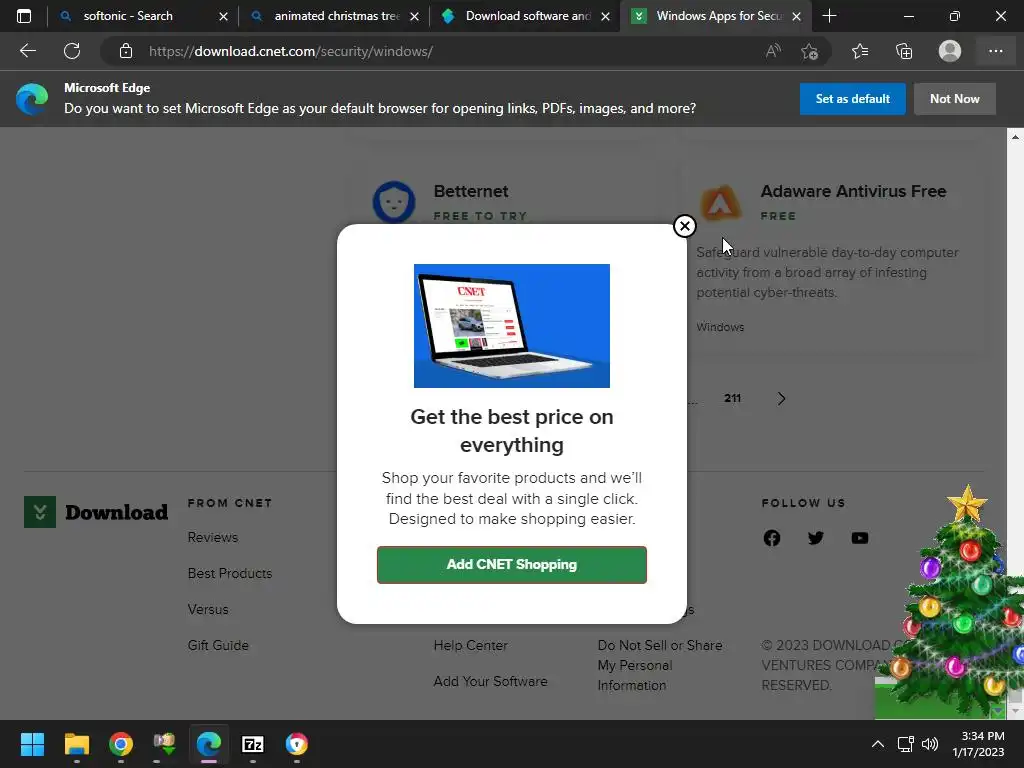The height and width of the screenshot is (768, 1024).
Task: Click the address bar URL
Action: pyautogui.click(x=291, y=51)
